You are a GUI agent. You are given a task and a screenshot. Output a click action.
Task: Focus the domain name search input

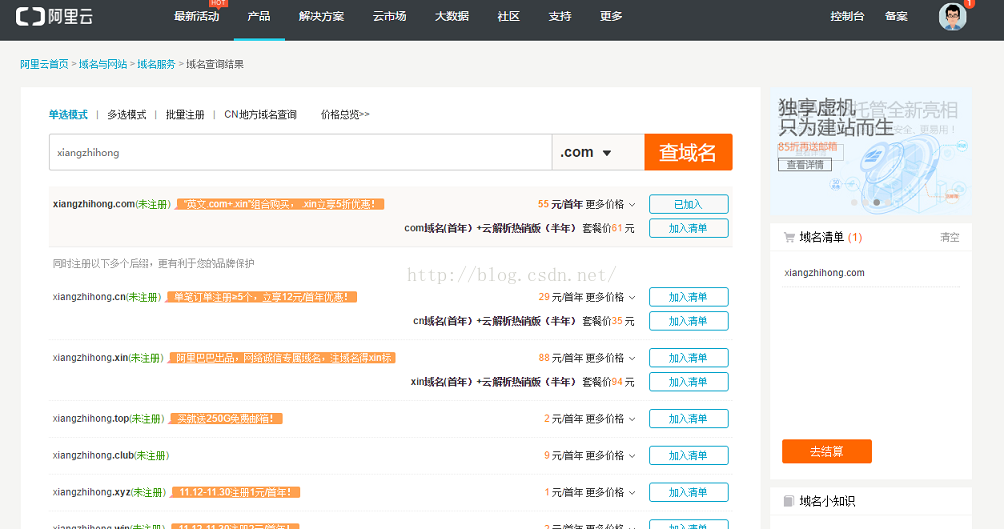coord(300,152)
